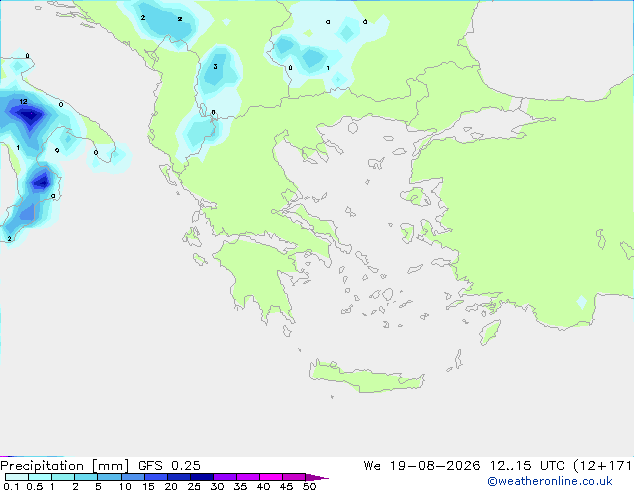
Task: Click the 30–35 mm purple swatch
Action: [x=225, y=477]
